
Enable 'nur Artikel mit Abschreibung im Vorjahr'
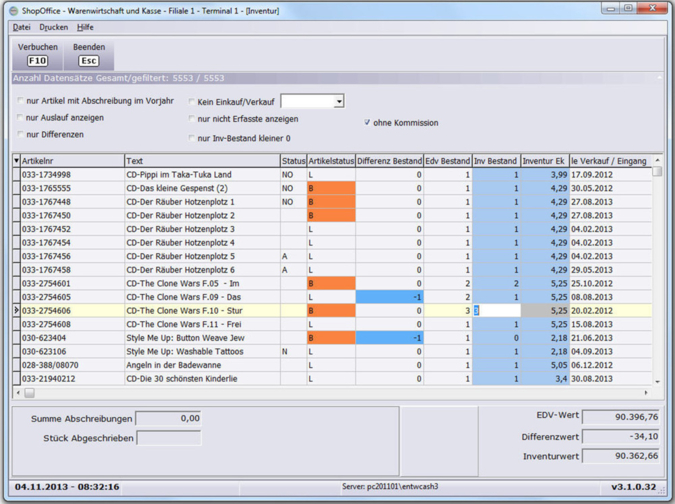pyautogui.click(x=21, y=101)
